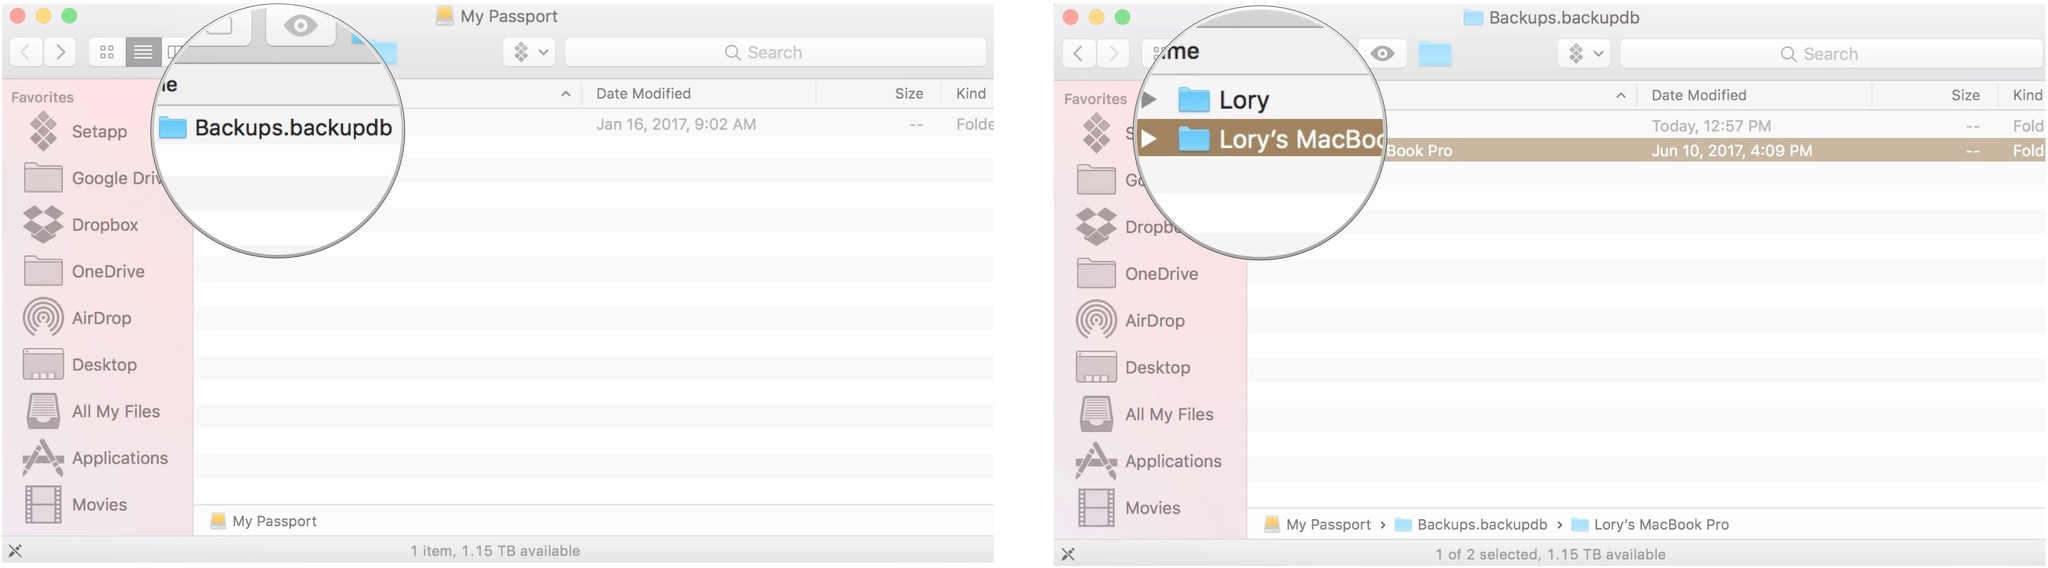Open Dropbox toolbar dropdown in My Passport window
The height and width of the screenshot is (568, 2048).
coord(530,52)
